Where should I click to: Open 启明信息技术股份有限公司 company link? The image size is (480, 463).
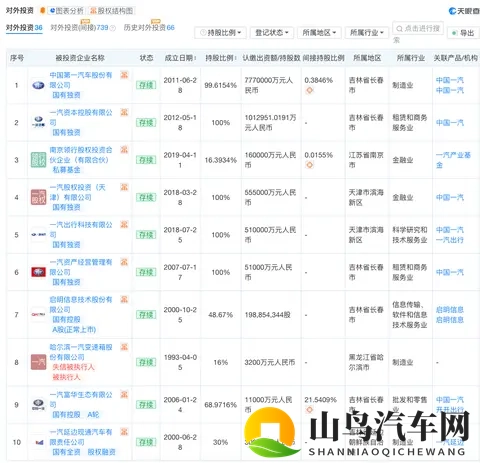pos(81,304)
